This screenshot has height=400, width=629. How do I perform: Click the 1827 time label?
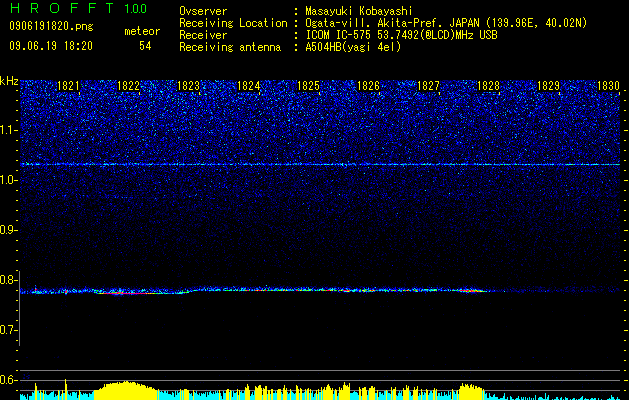click(428, 86)
